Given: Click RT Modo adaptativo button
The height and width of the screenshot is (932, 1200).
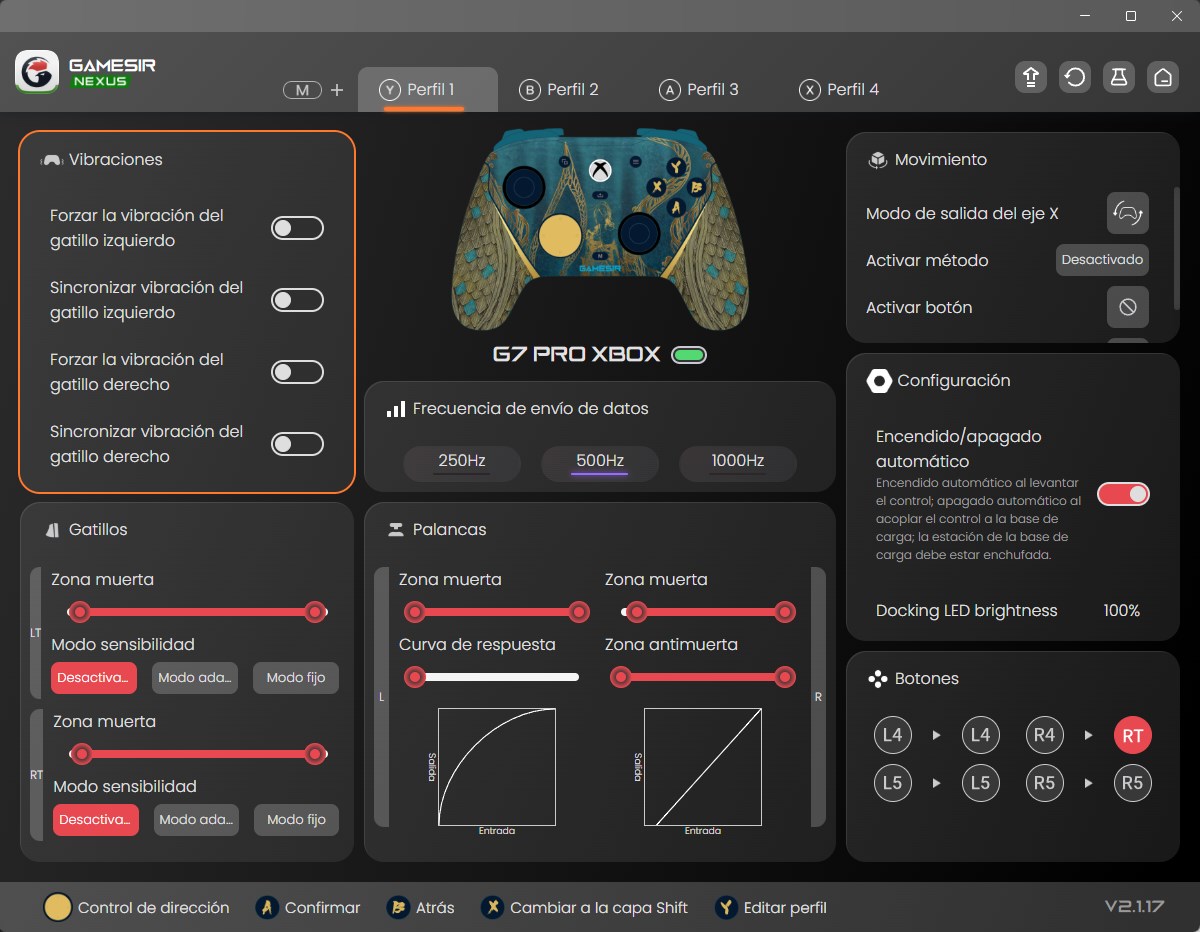Looking at the screenshot, I should pyautogui.click(x=197, y=820).
